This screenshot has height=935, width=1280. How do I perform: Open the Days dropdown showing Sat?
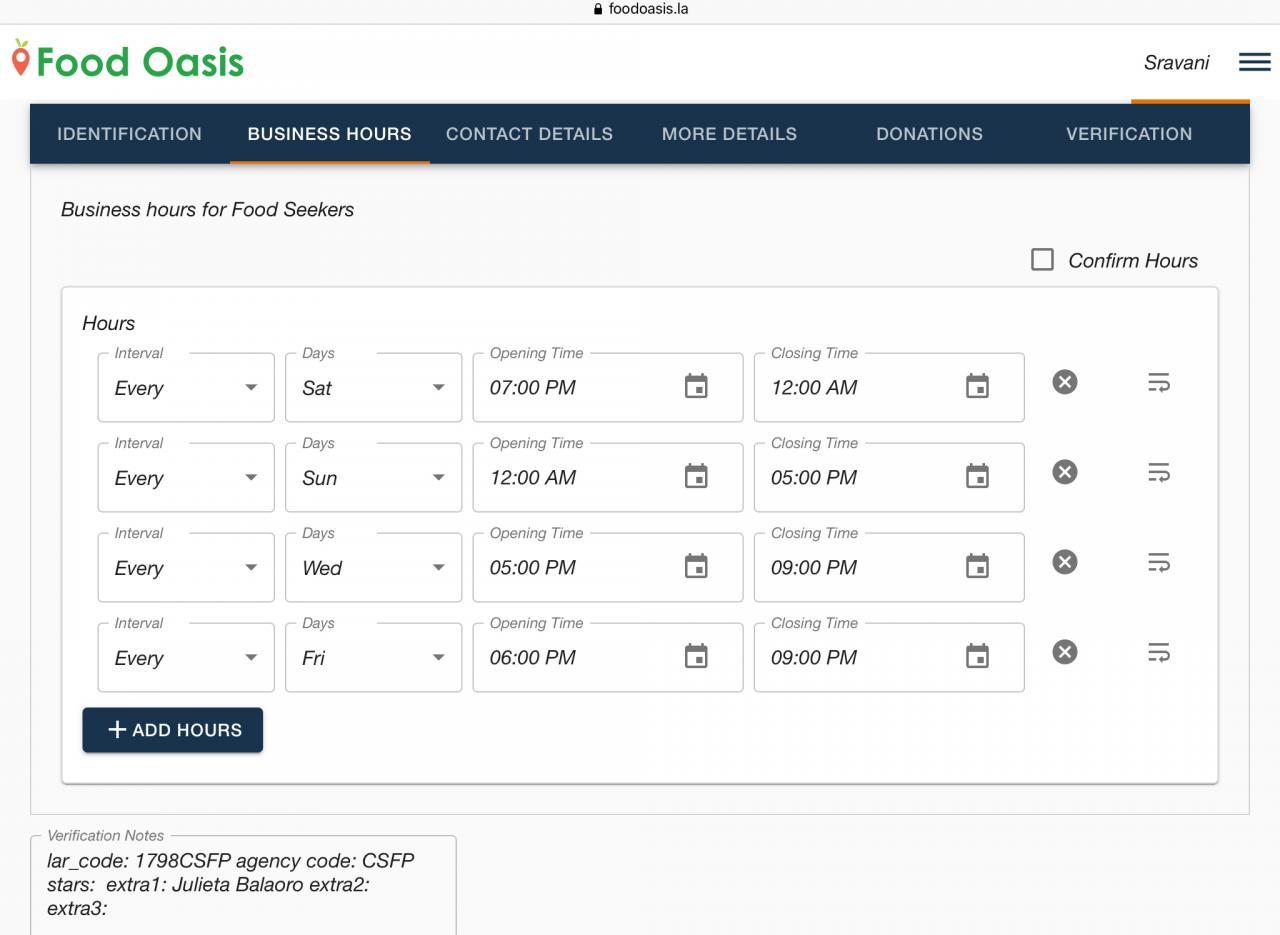point(374,387)
